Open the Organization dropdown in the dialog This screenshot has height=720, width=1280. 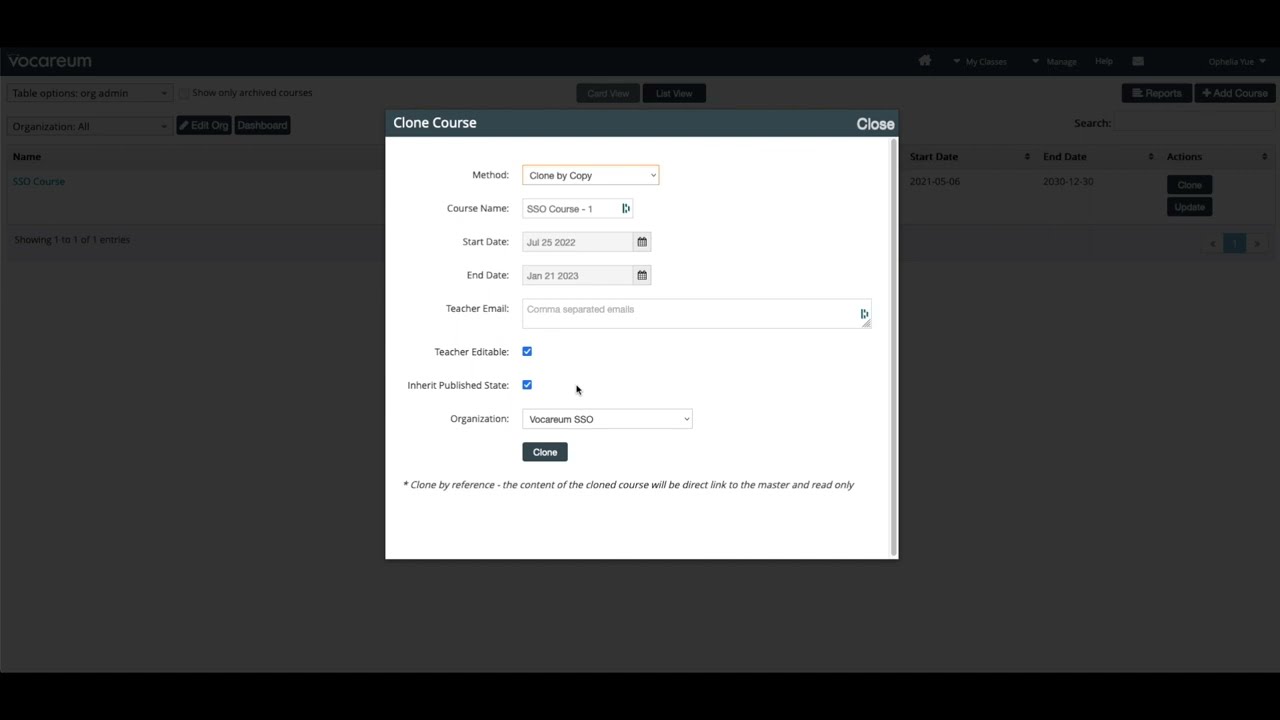[x=607, y=419]
